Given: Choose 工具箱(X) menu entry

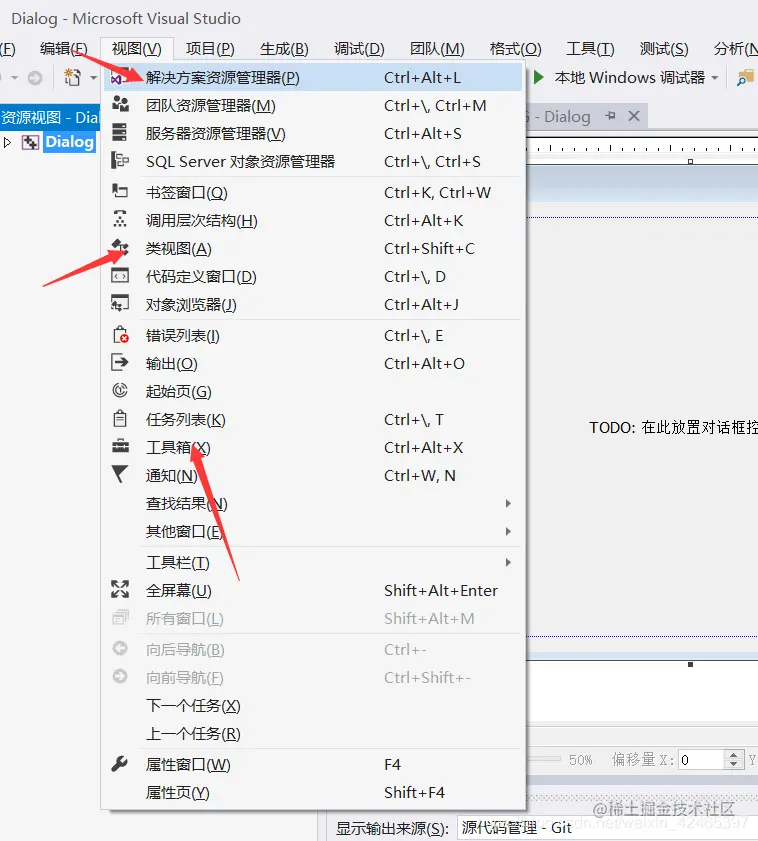Looking at the screenshot, I should pos(313,447).
